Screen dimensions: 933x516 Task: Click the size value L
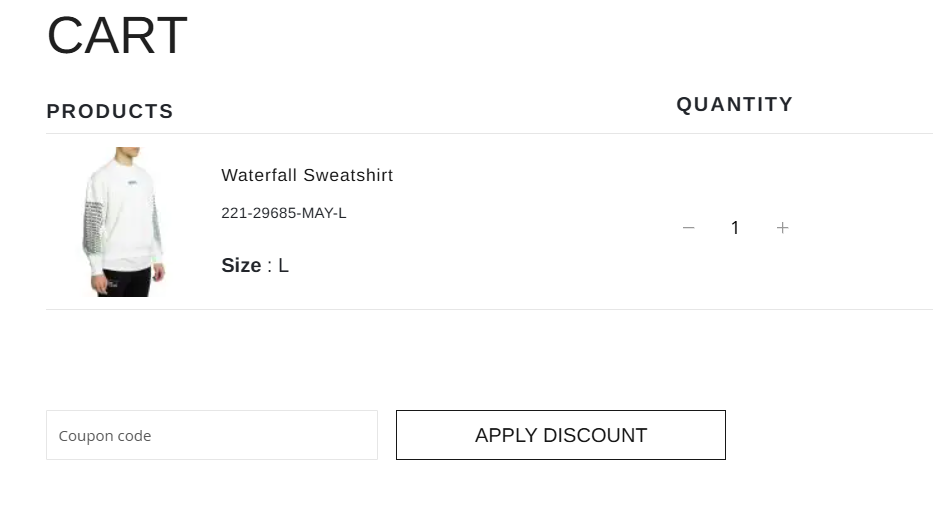click(x=283, y=265)
